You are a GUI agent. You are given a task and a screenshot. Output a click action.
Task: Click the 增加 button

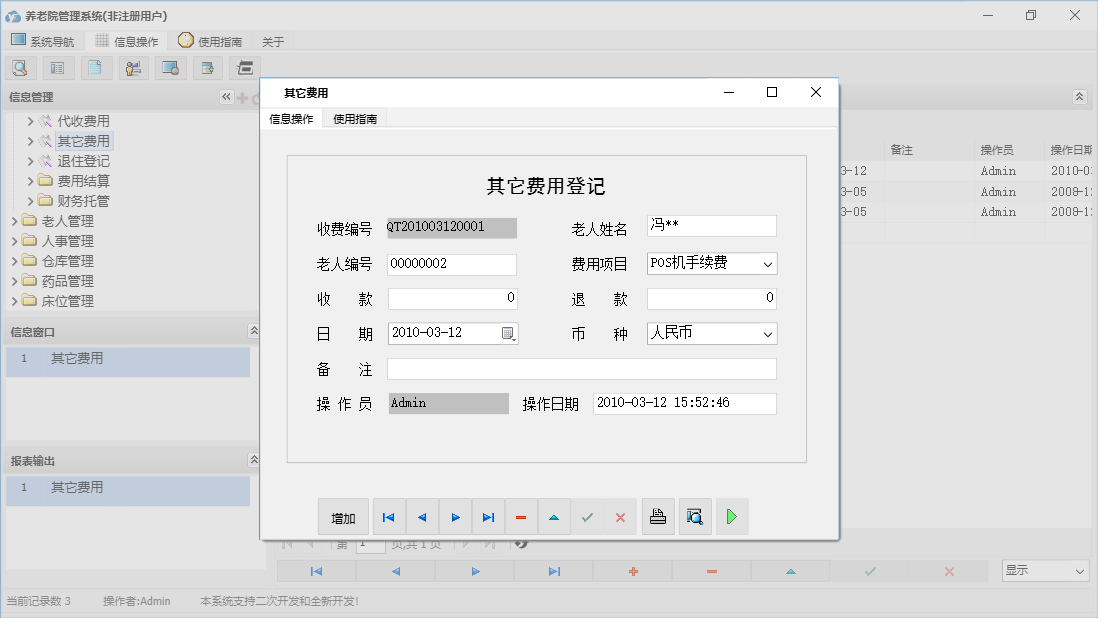point(343,516)
